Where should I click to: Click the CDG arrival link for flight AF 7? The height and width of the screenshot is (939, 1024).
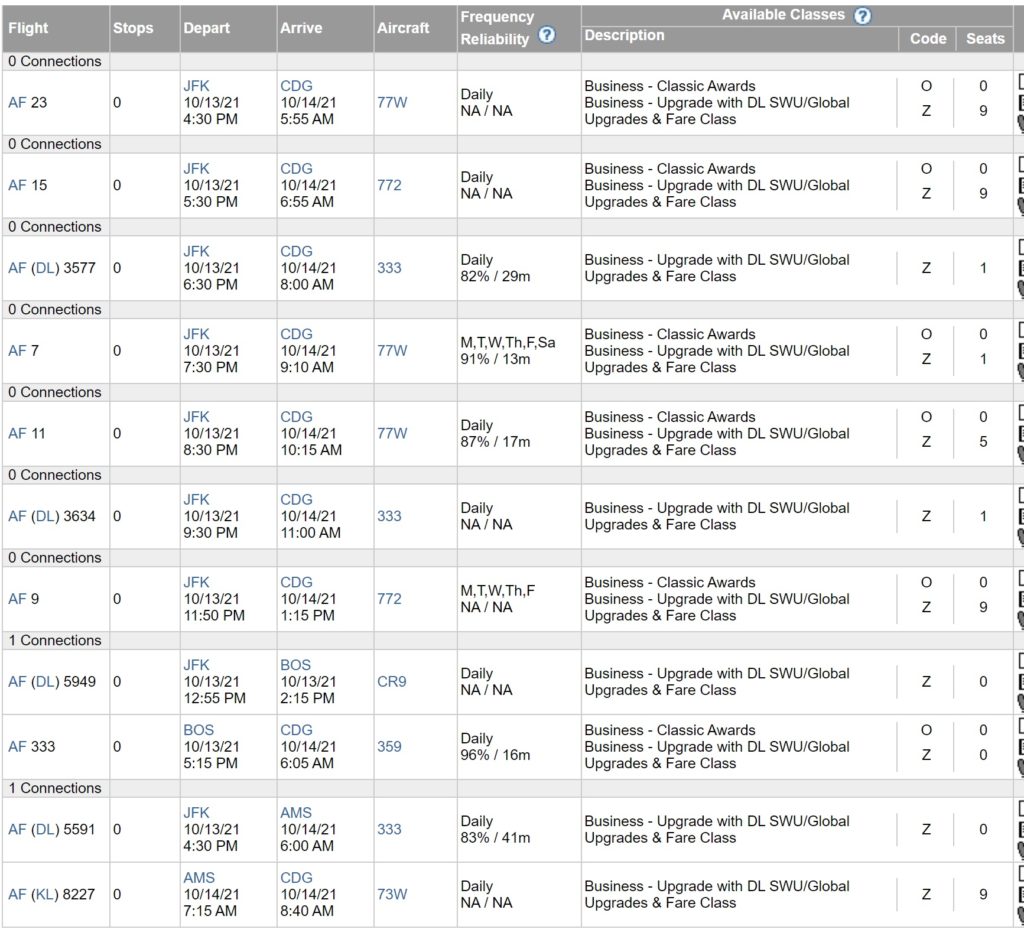coord(296,334)
